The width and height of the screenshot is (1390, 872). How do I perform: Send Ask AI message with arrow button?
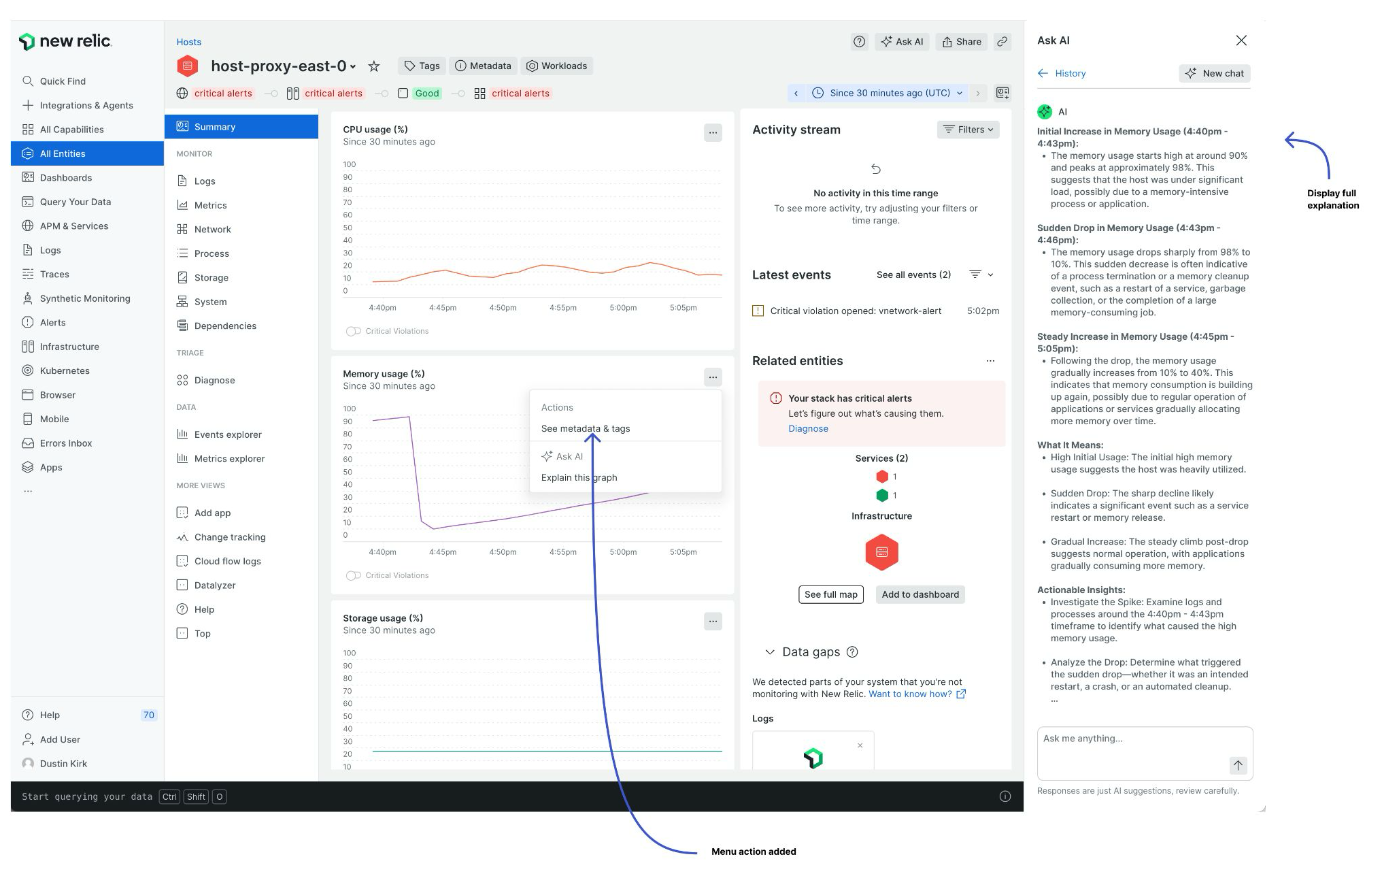pyautogui.click(x=1238, y=765)
